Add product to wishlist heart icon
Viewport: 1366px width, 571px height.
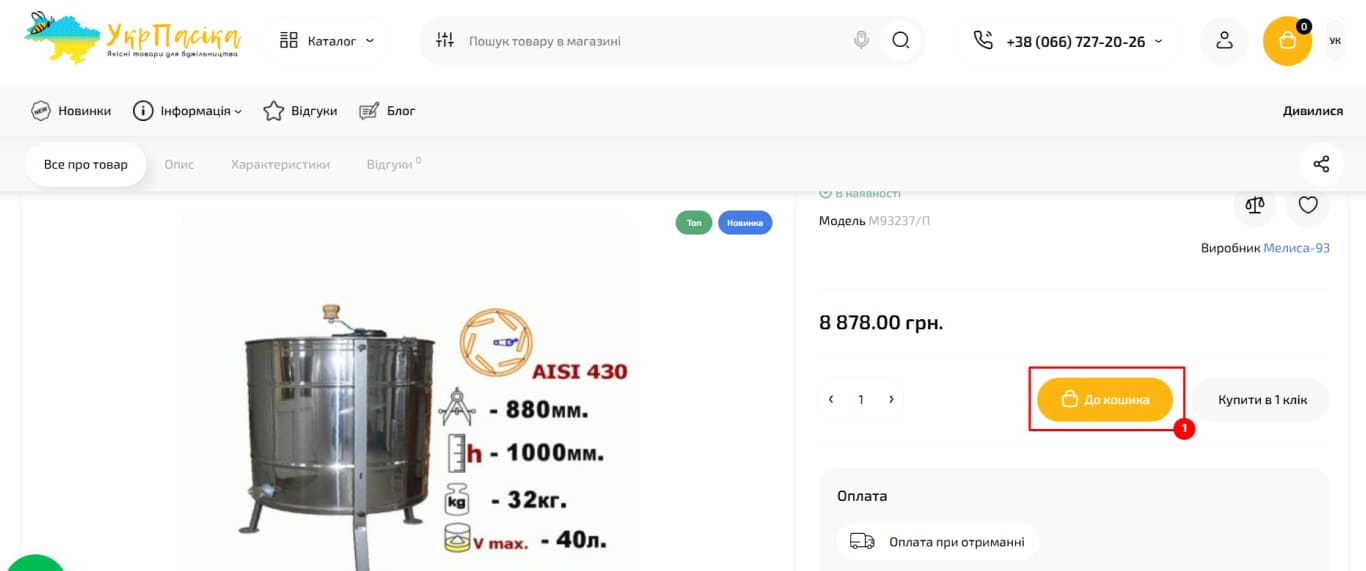[x=1308, y=205]
